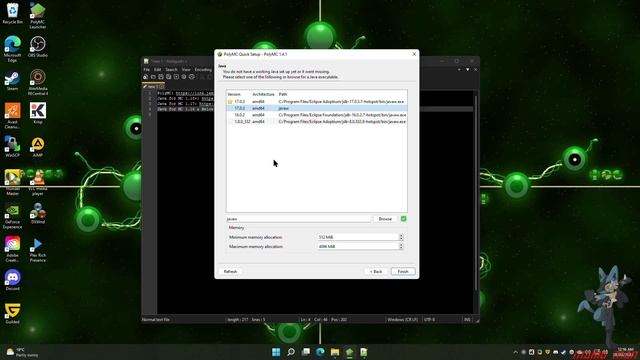Click Java path input field
The width and height of the screenshot is (640, 360).
(298, 219)
